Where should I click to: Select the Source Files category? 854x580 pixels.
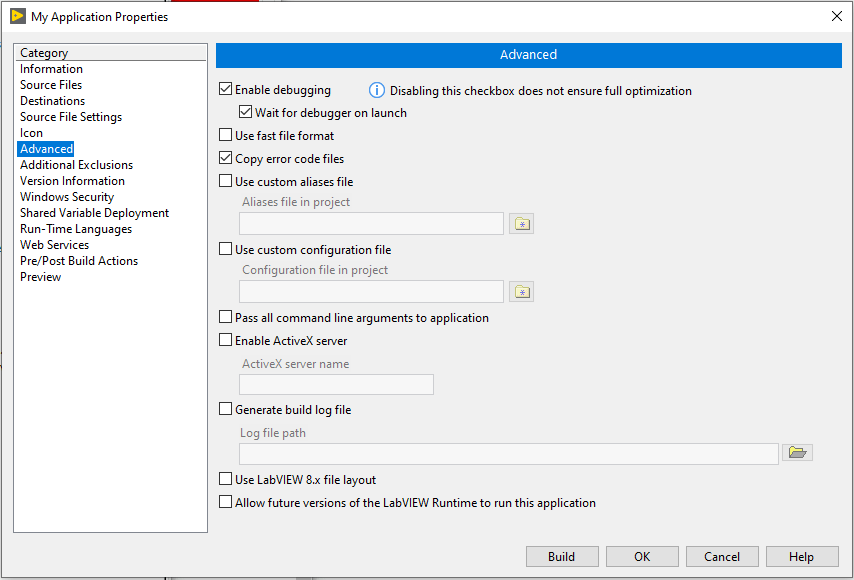[51, 84]
